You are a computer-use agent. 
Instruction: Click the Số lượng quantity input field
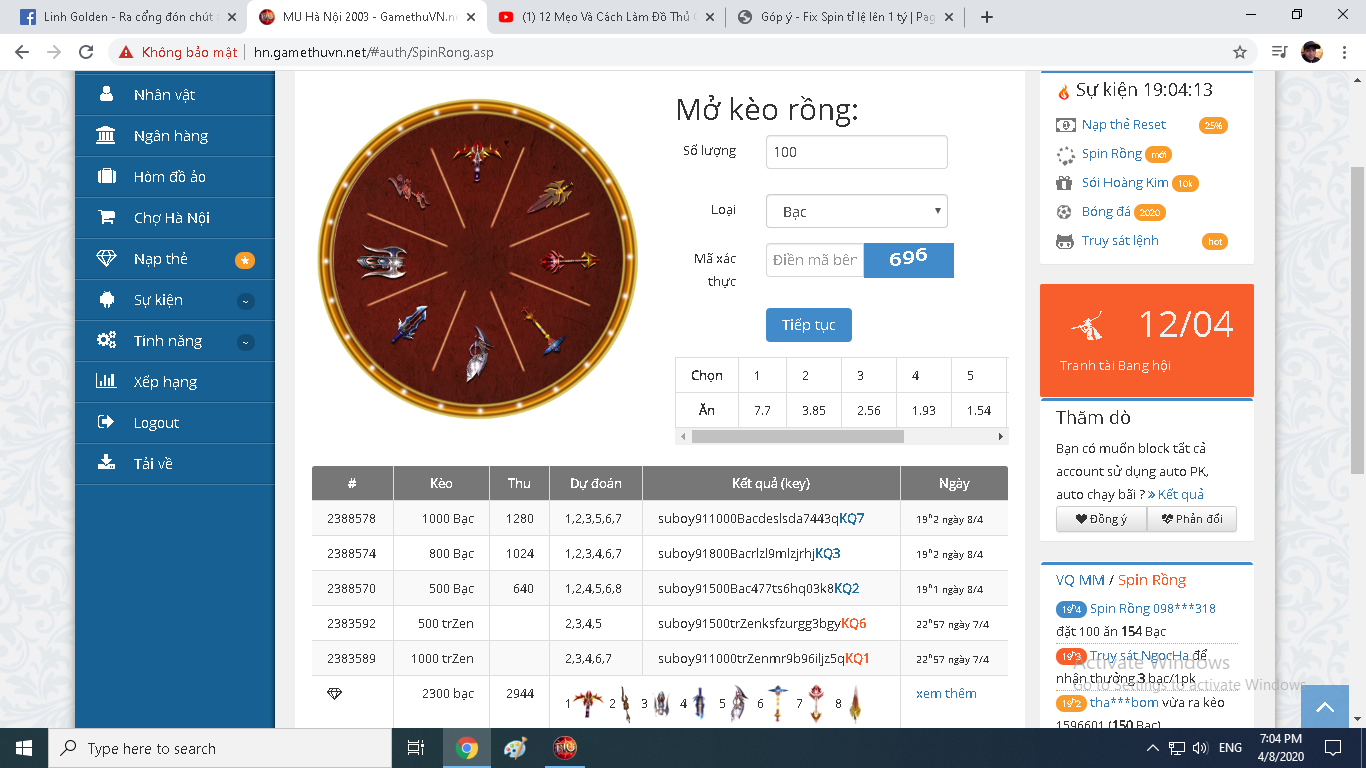(x=856, y=152)
